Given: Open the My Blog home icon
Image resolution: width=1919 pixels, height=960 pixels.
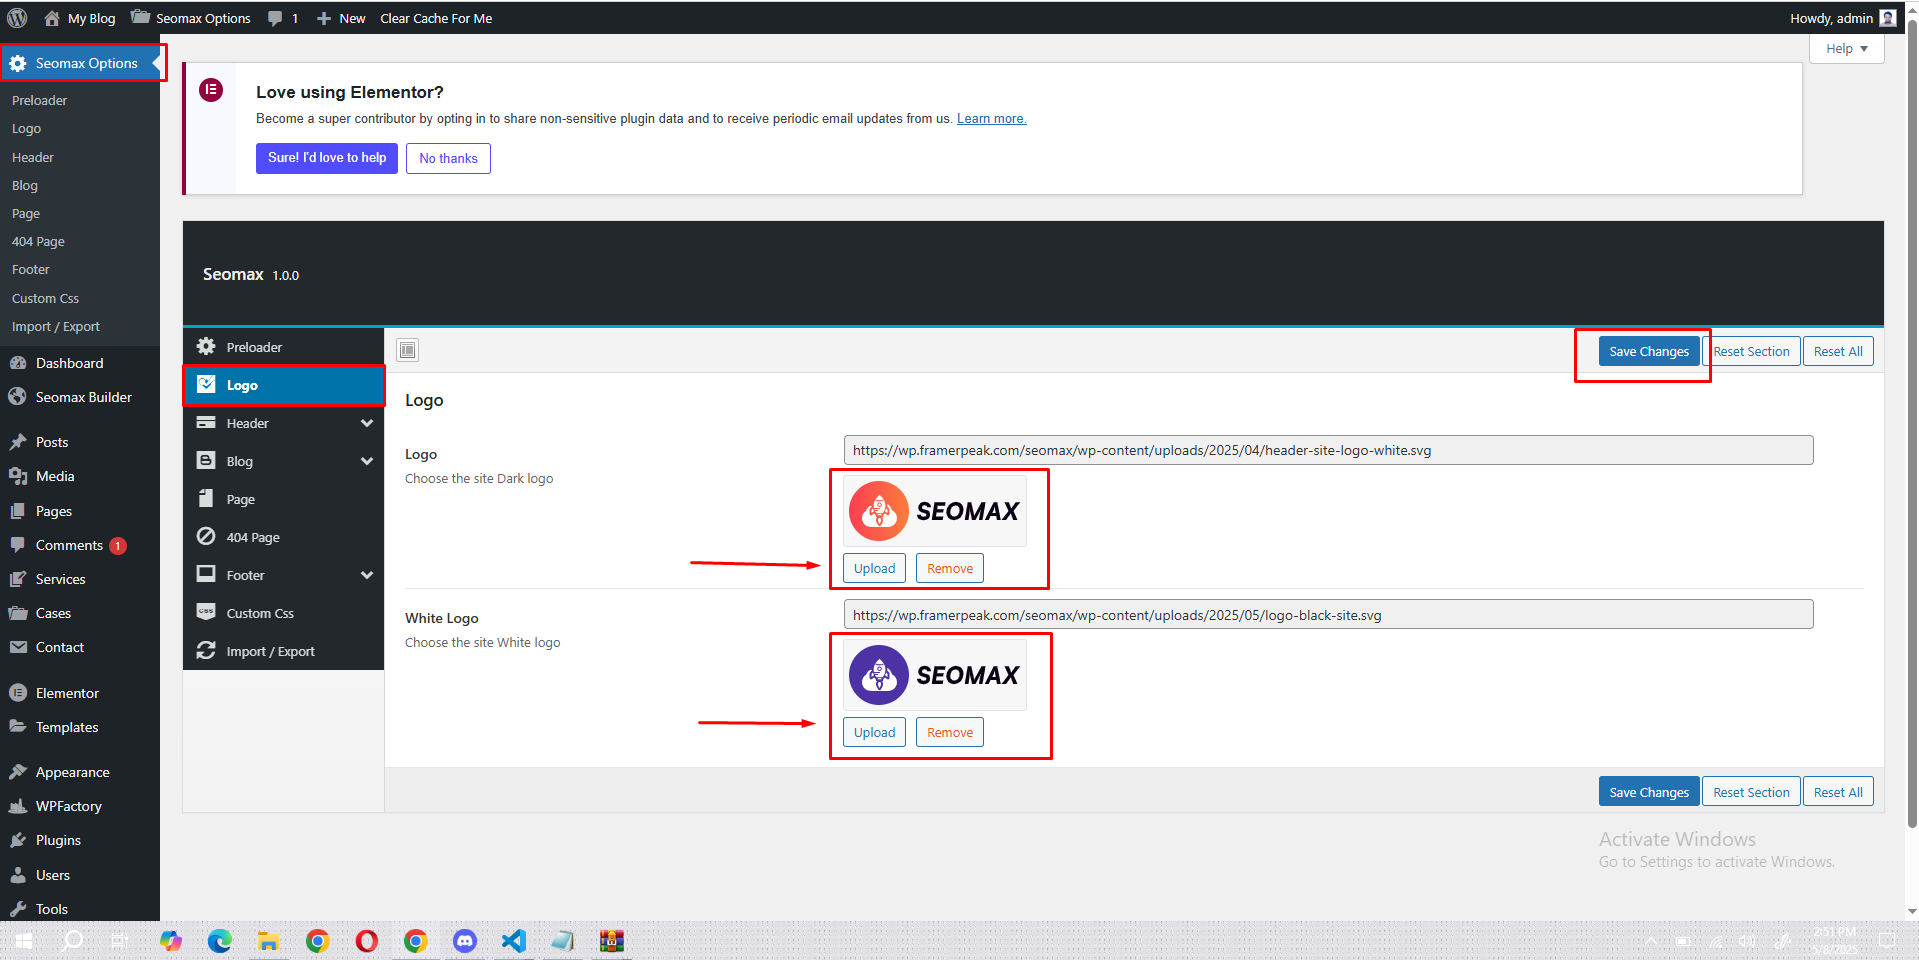Looking at the screenshot, I should tap(52, 18).
